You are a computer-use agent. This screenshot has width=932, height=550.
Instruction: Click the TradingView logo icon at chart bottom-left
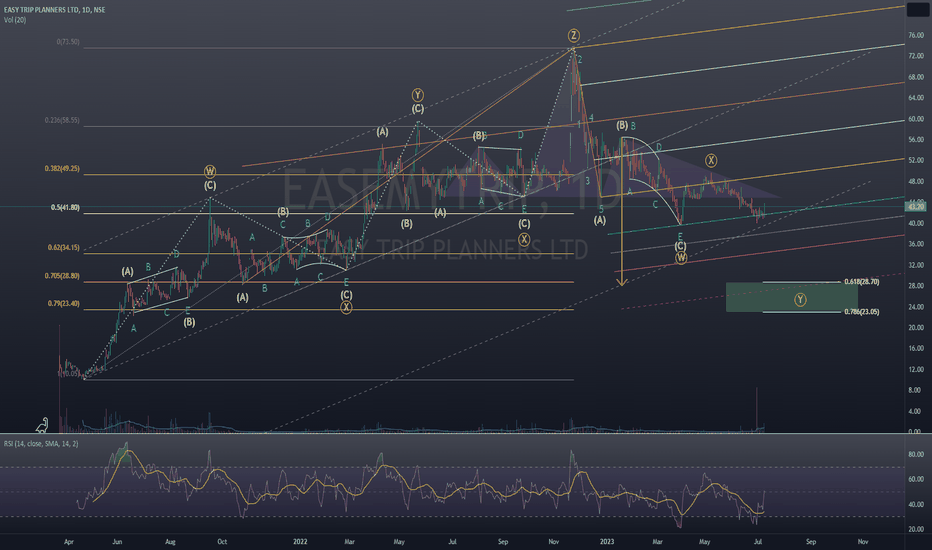[x=42, y=425]
